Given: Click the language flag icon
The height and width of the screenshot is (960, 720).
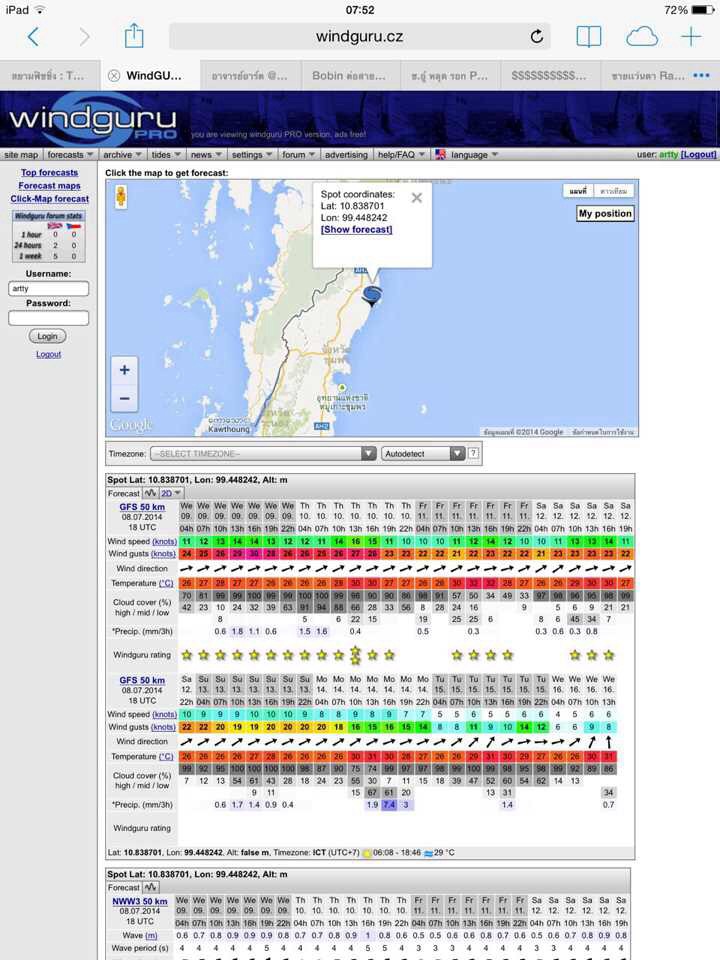Looking at the screenshot, I should coord(440,155).
